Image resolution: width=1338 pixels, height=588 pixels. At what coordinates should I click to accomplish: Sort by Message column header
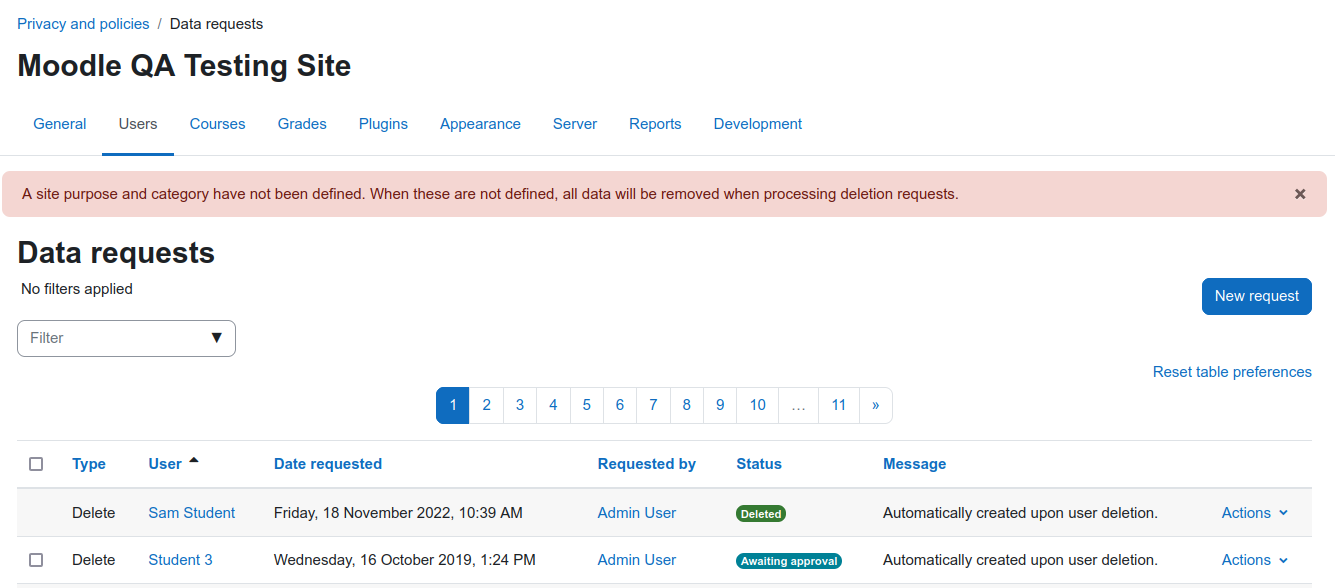(914, 464)
